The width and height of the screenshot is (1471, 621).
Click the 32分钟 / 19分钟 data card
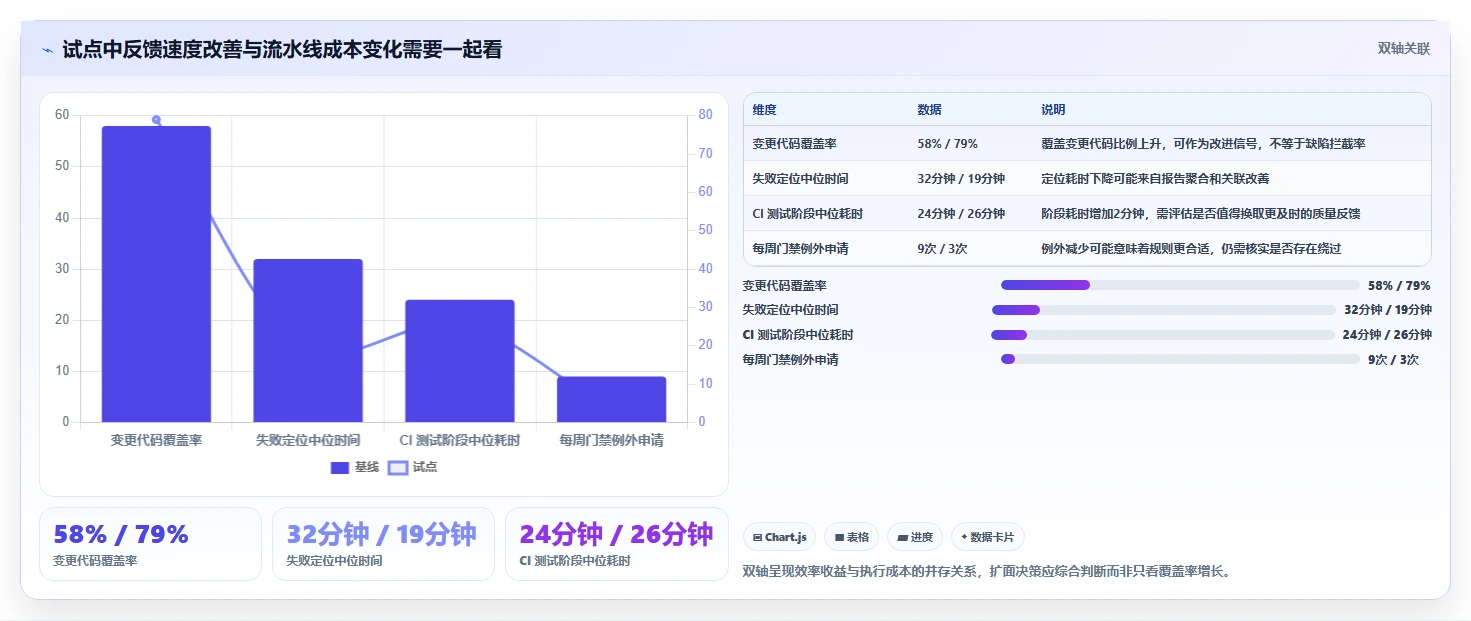383,544
